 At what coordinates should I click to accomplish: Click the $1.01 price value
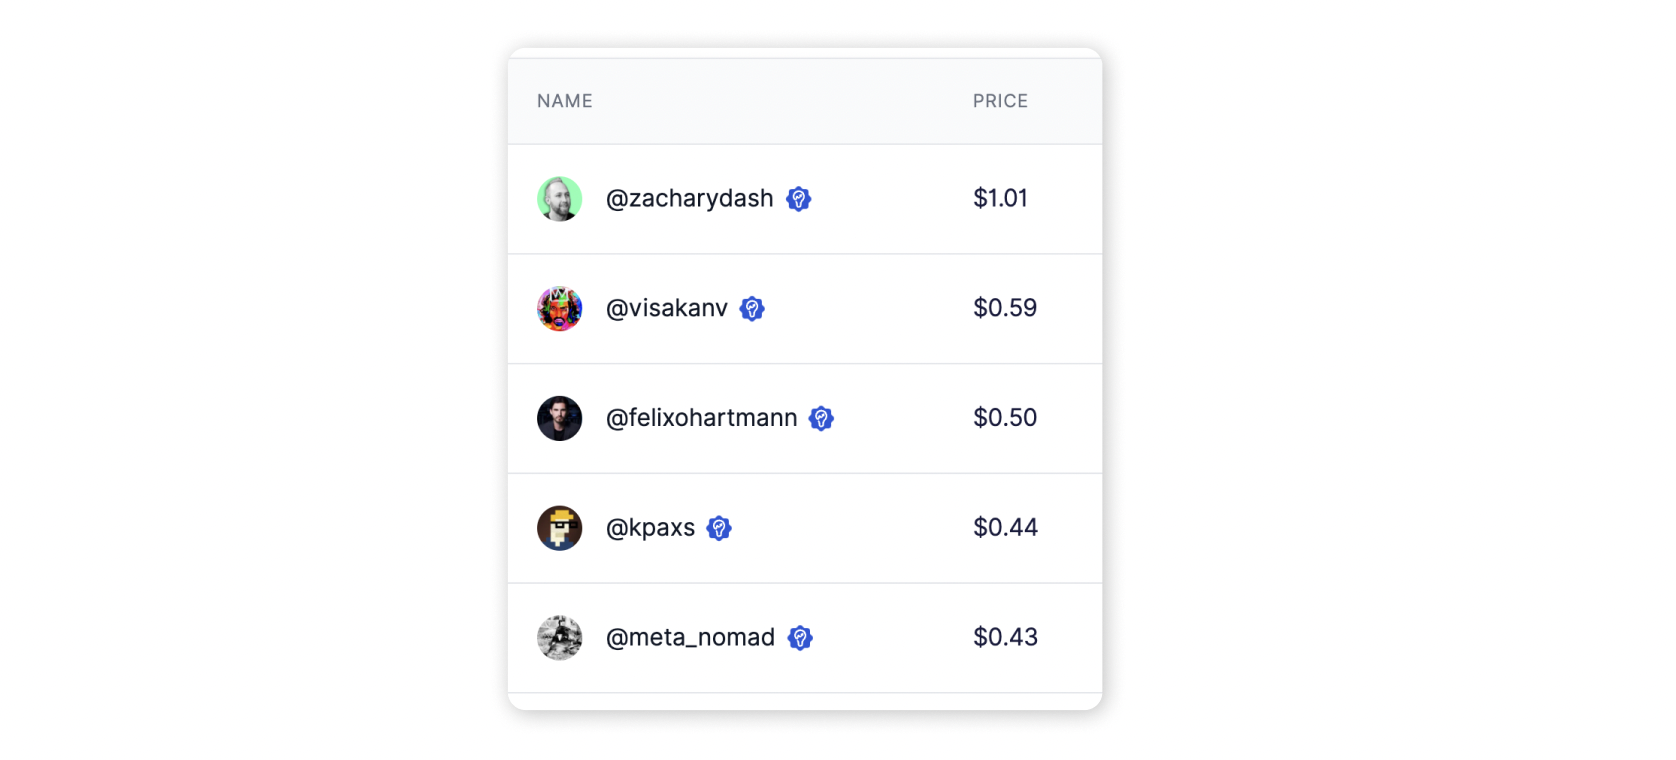point(1001,198)
